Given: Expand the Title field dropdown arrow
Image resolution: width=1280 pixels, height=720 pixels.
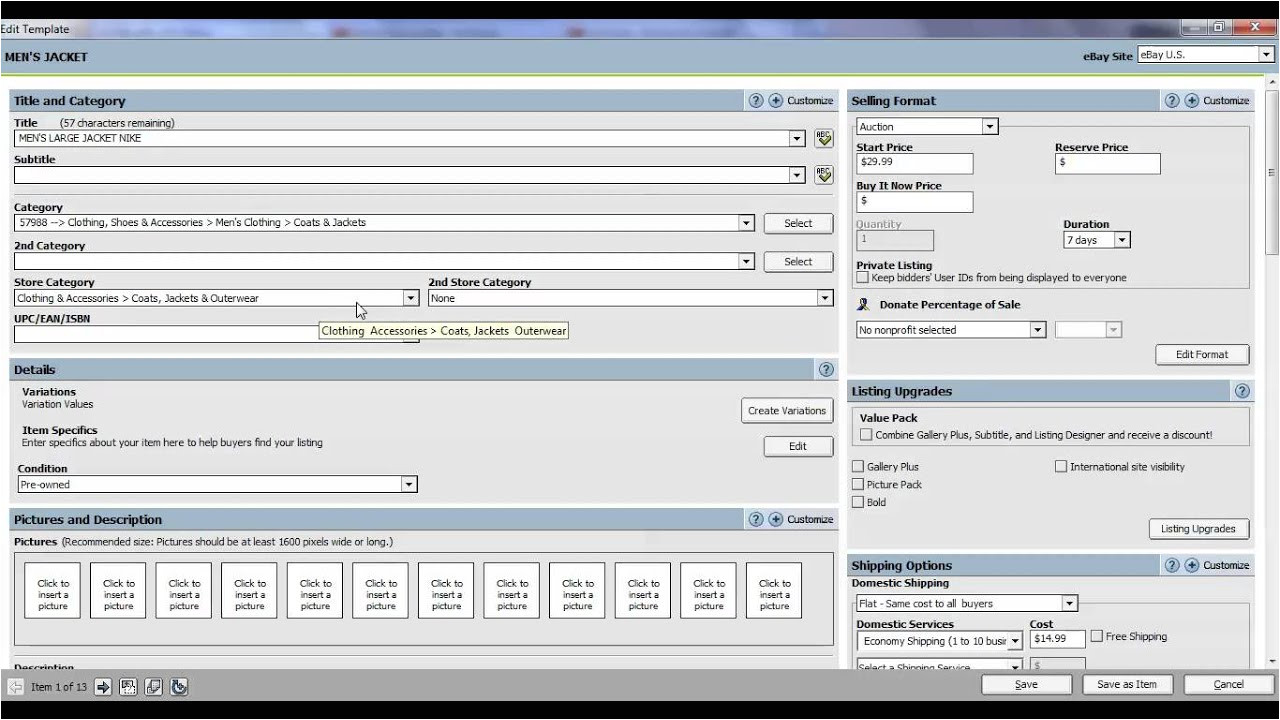Looking at the screenshot, I should (797, 138).
